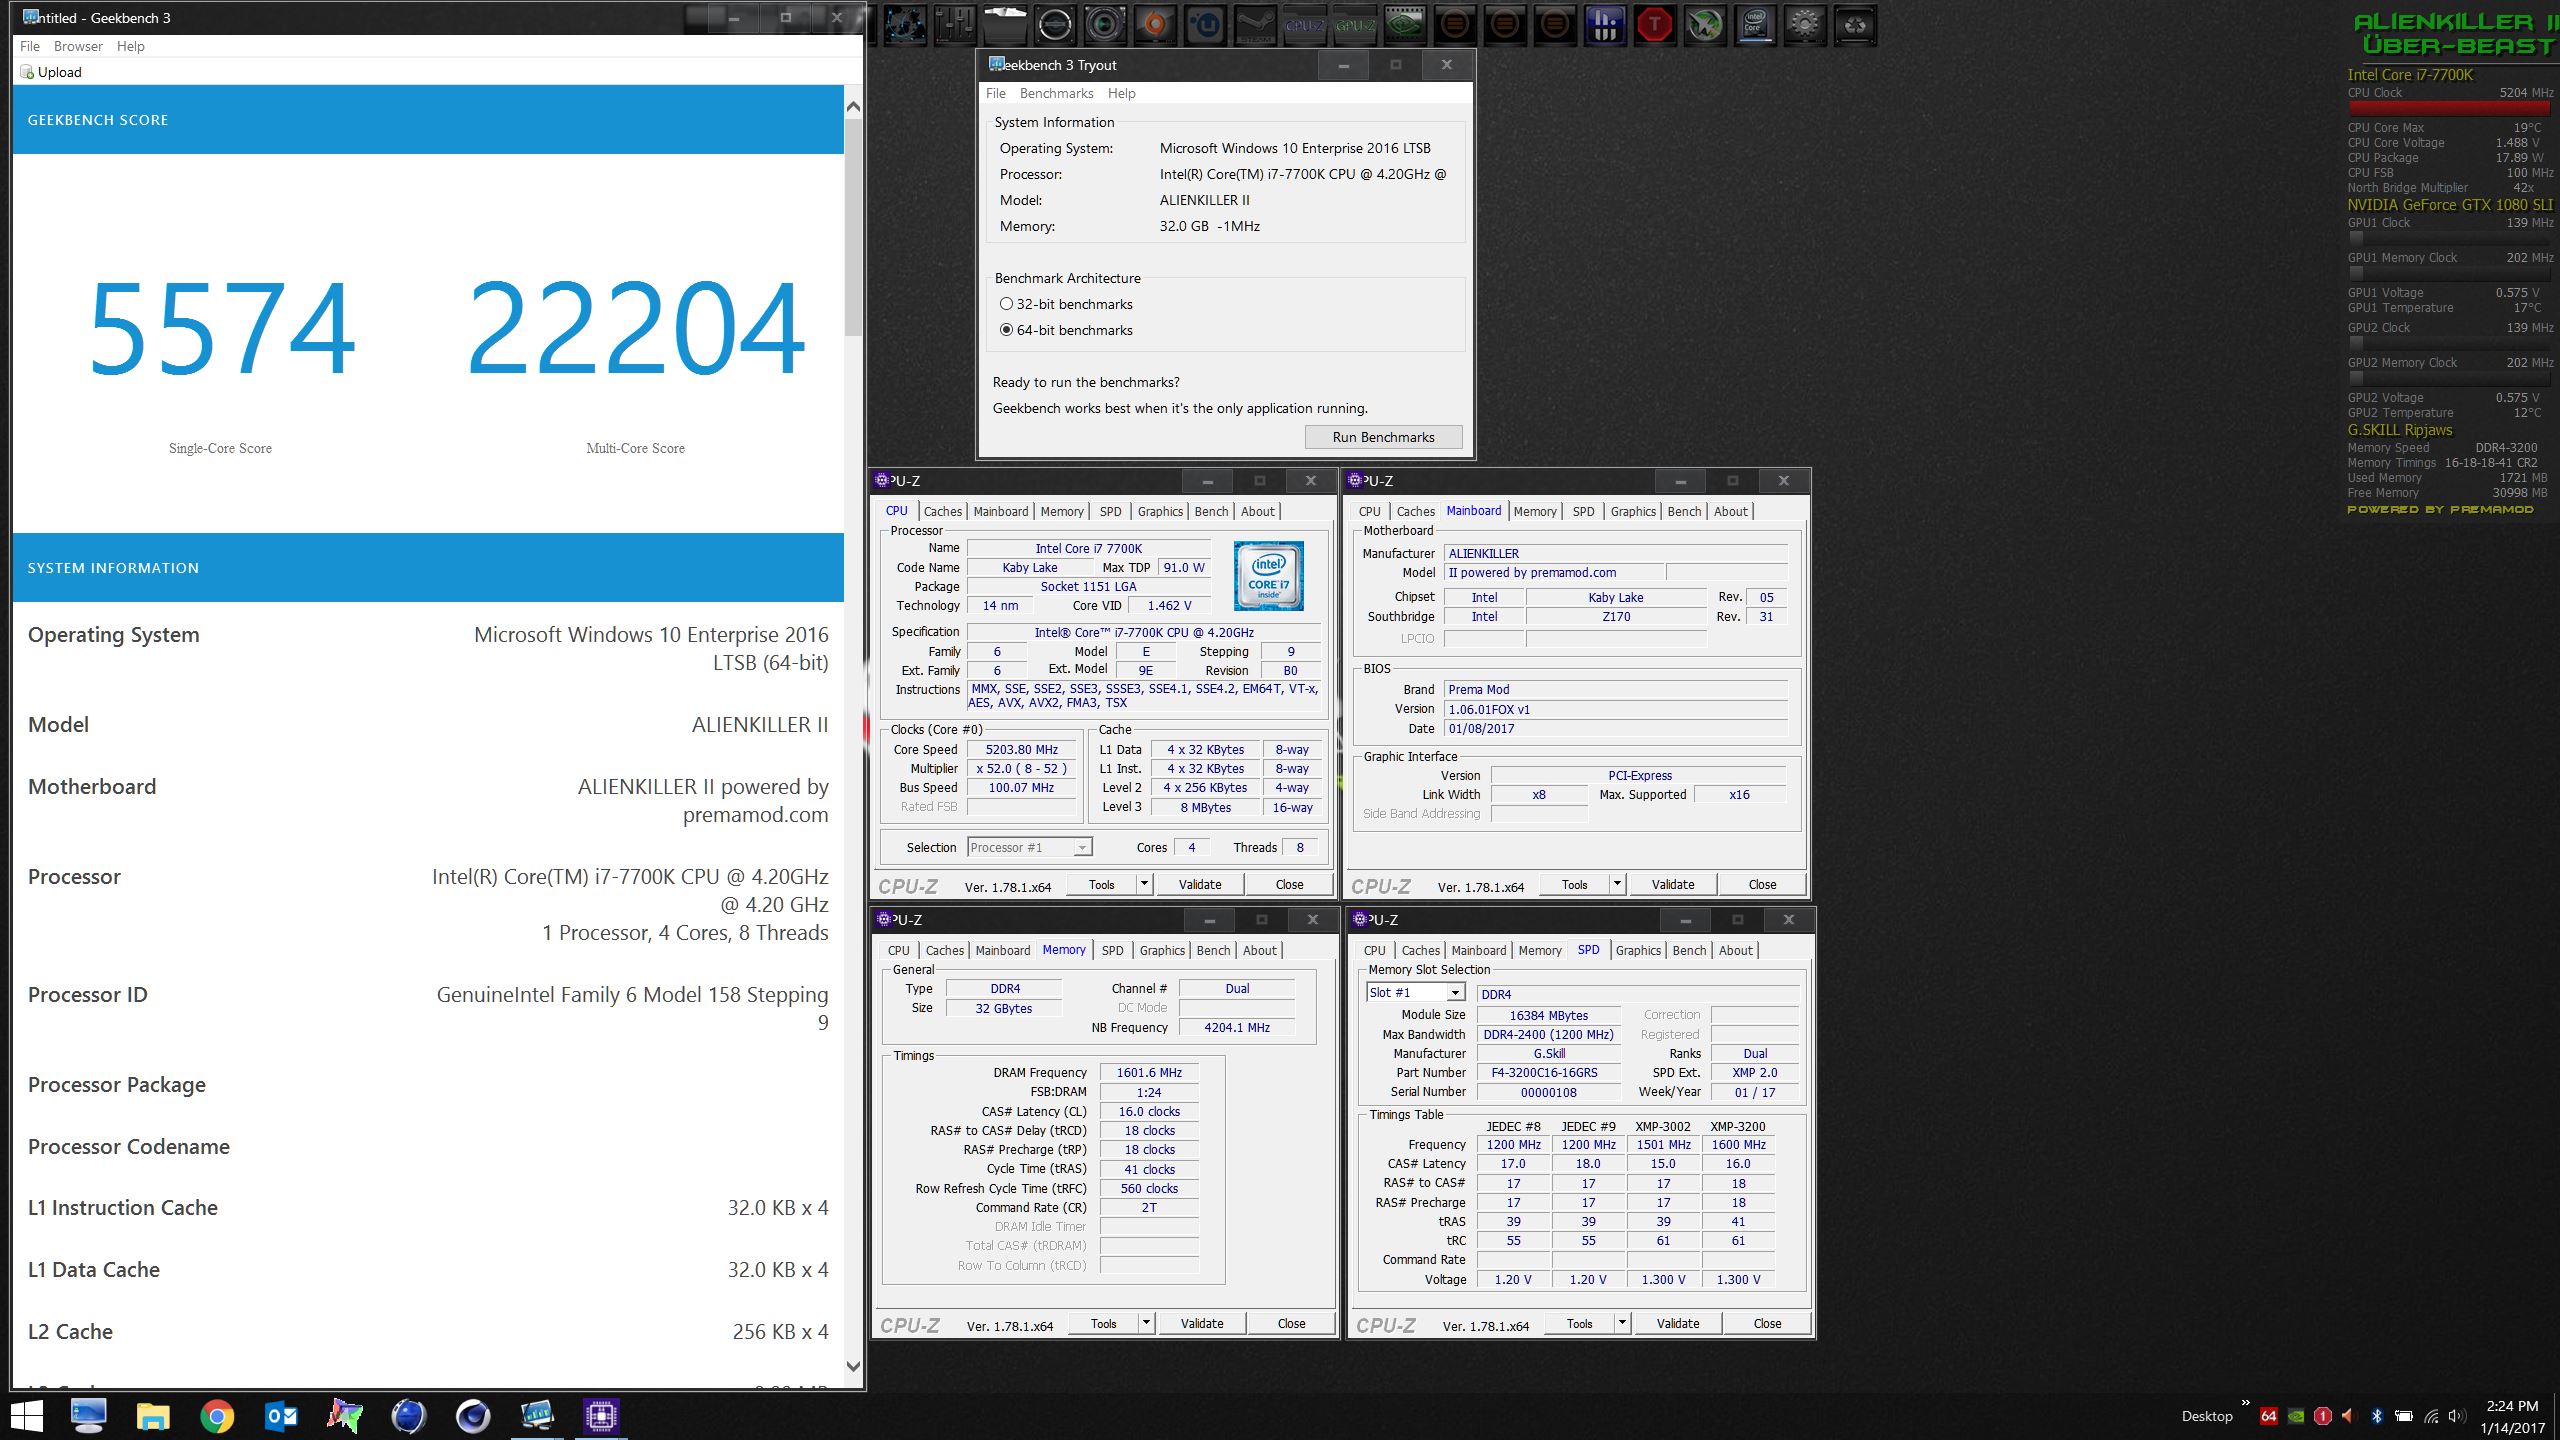Open the NVIDIA dock icon
This screenshot has height=1440, width=2560.
click(x=1405, y=25)
